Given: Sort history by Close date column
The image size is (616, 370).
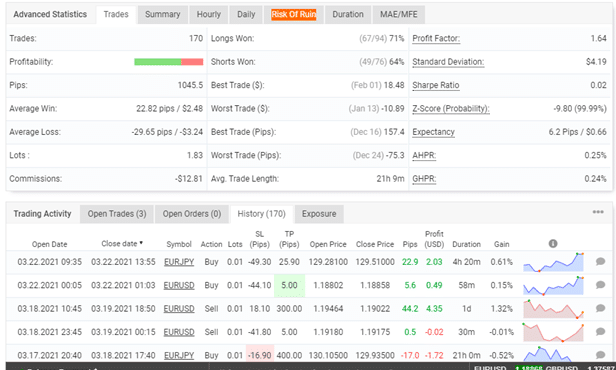Looking at the screenshot, I should tap(122, 244).
